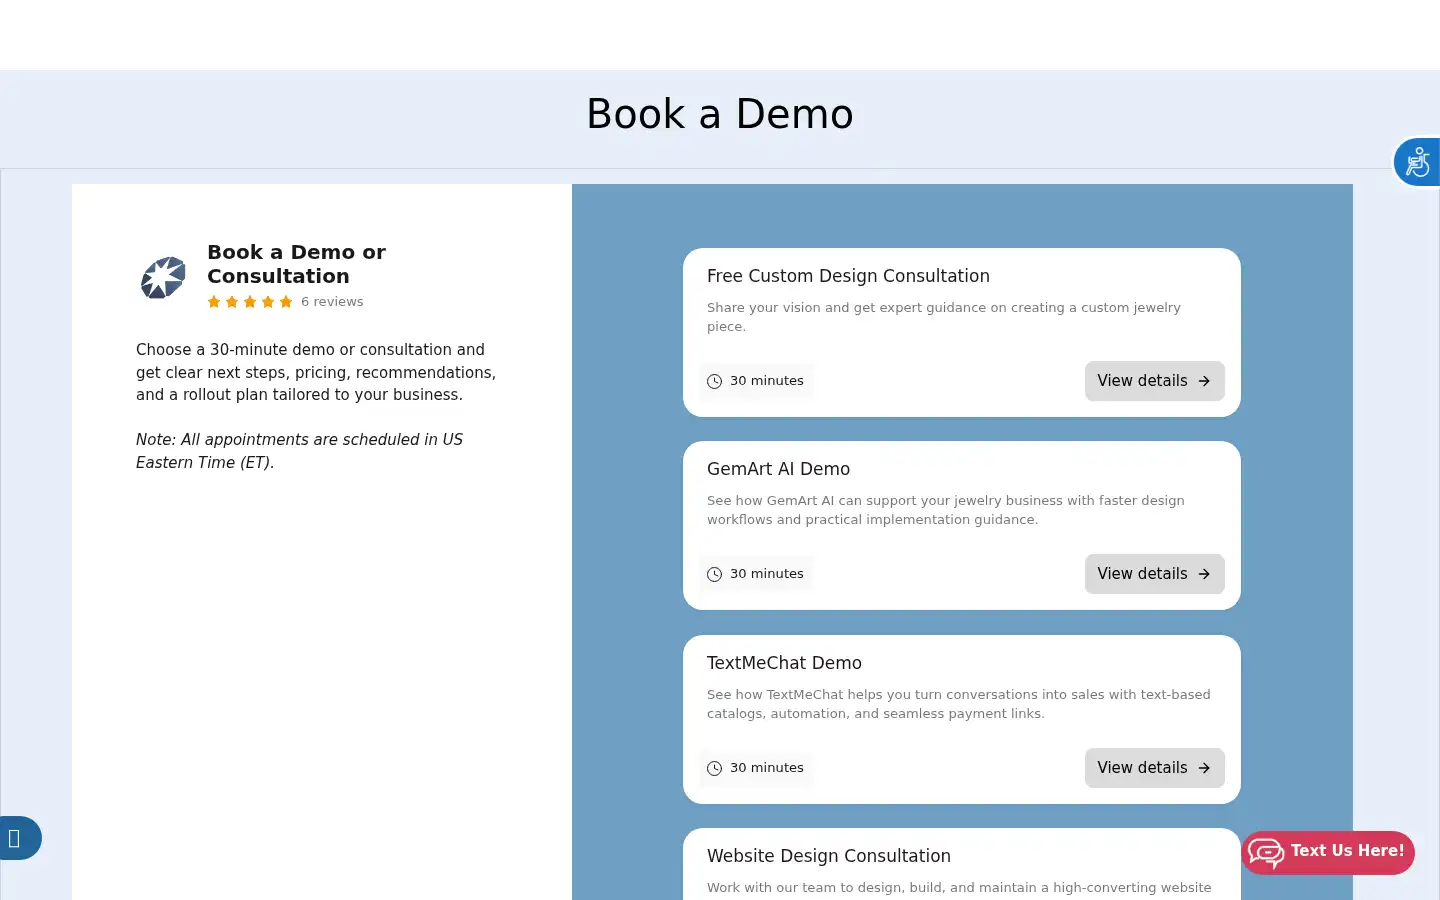Click the 'Share your vision' card description
The image size is (1440, 900).
pos(944,317)
